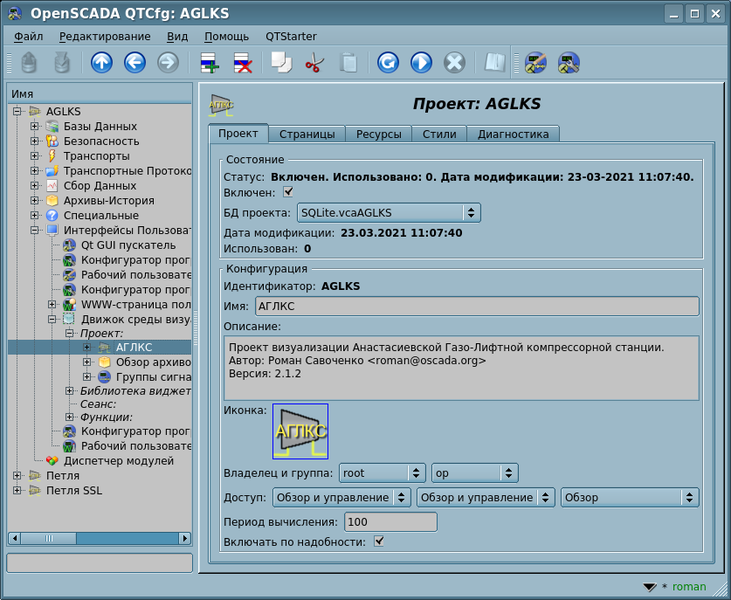731x600 pixels.
Task: Open the QTStarter menu
Action: coord(291,36)
